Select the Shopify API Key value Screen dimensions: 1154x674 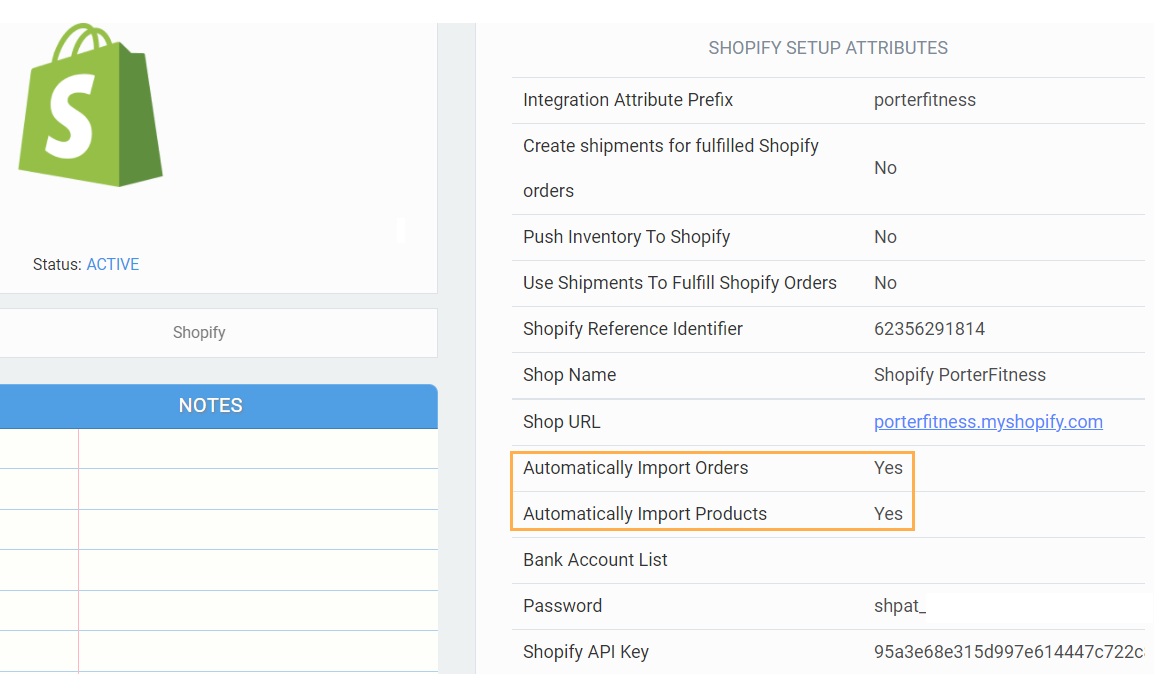coord(1007,652)
